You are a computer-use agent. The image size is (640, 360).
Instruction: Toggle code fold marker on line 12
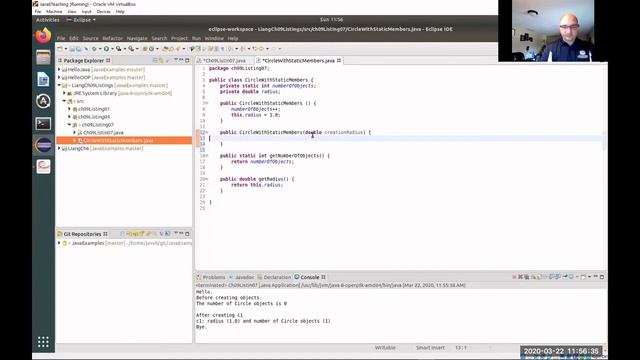click(207, 132)
